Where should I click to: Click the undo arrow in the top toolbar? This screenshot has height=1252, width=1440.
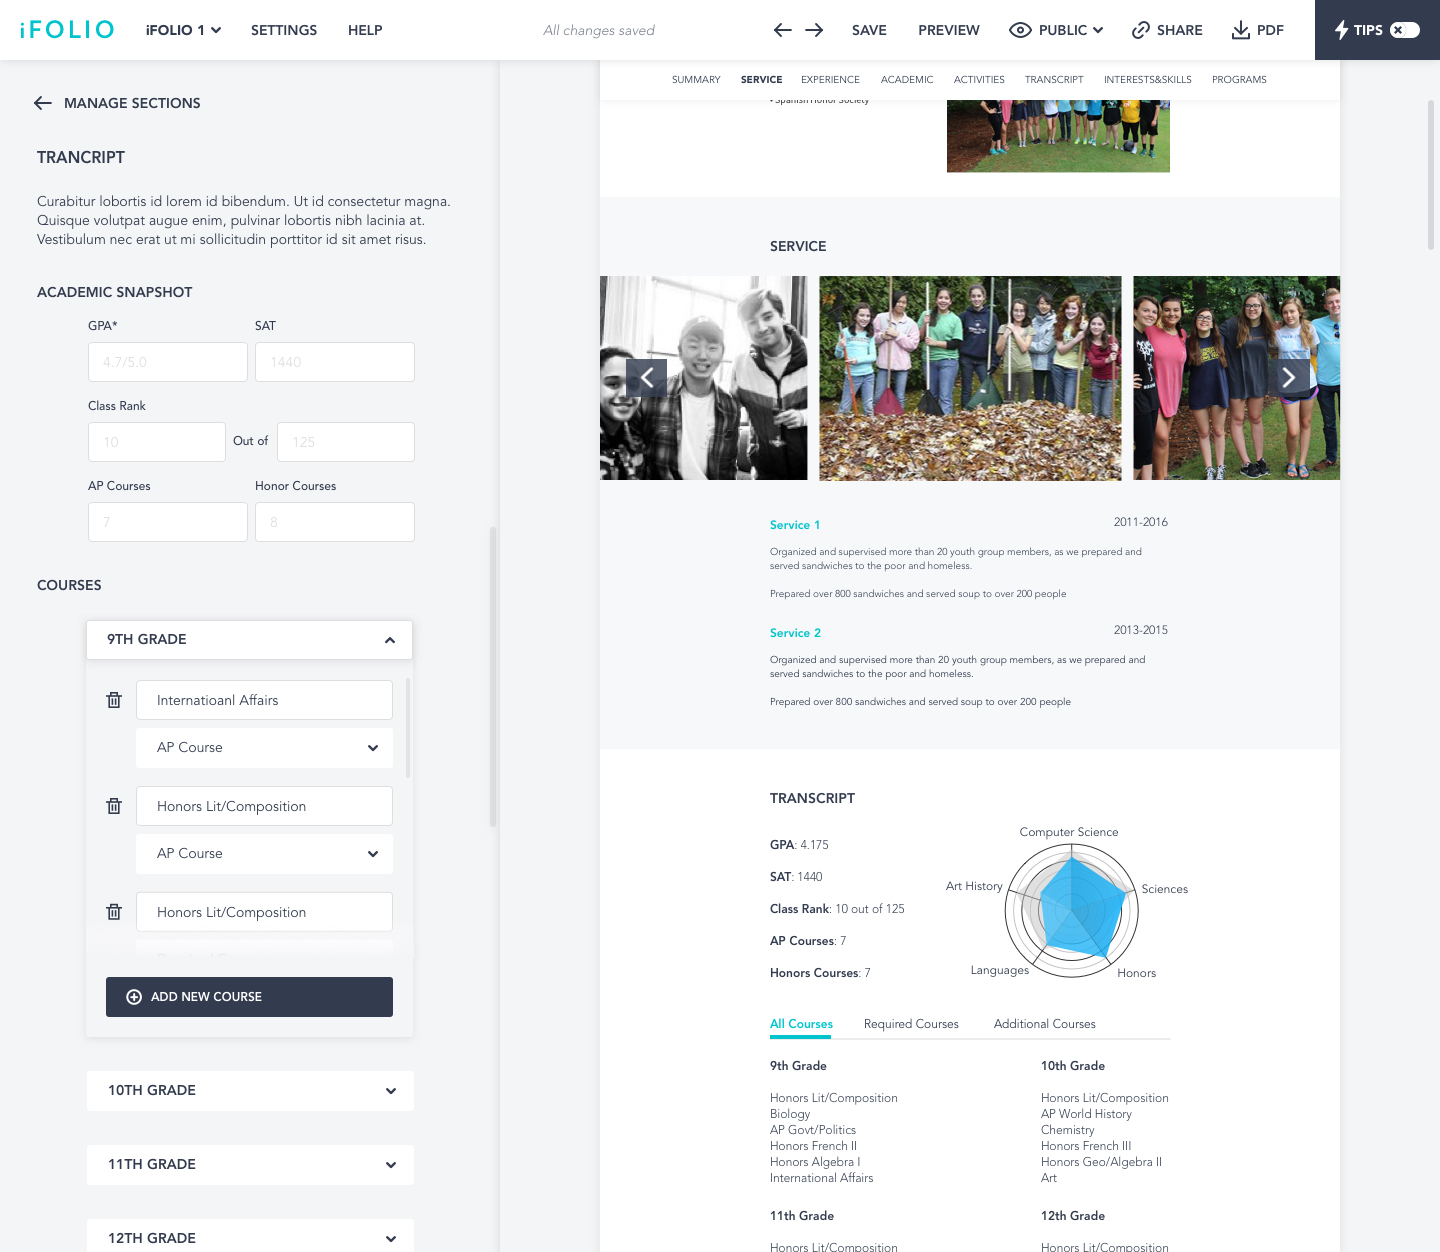pyautogui.click(x=782, y=30)
